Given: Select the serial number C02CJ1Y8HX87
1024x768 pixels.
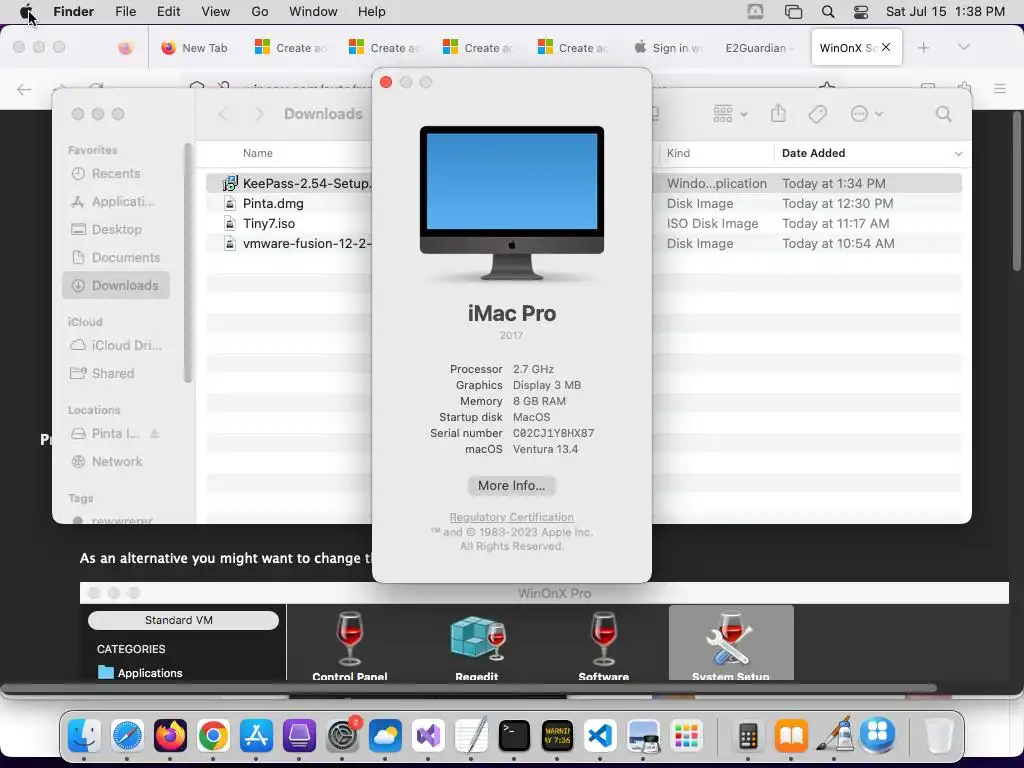Looking at the screenshot, I should 553,433.
